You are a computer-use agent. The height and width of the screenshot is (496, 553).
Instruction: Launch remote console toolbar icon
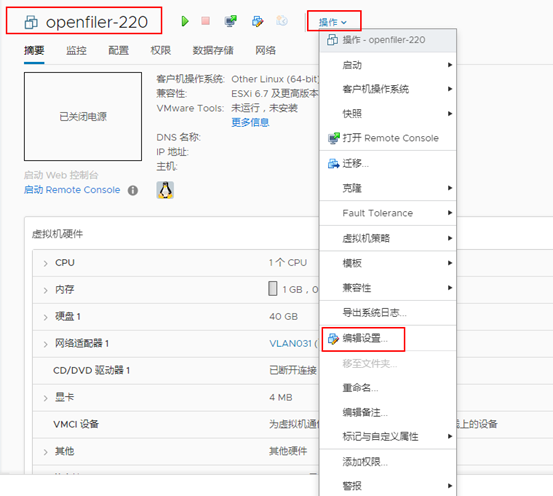coord(231,21)
